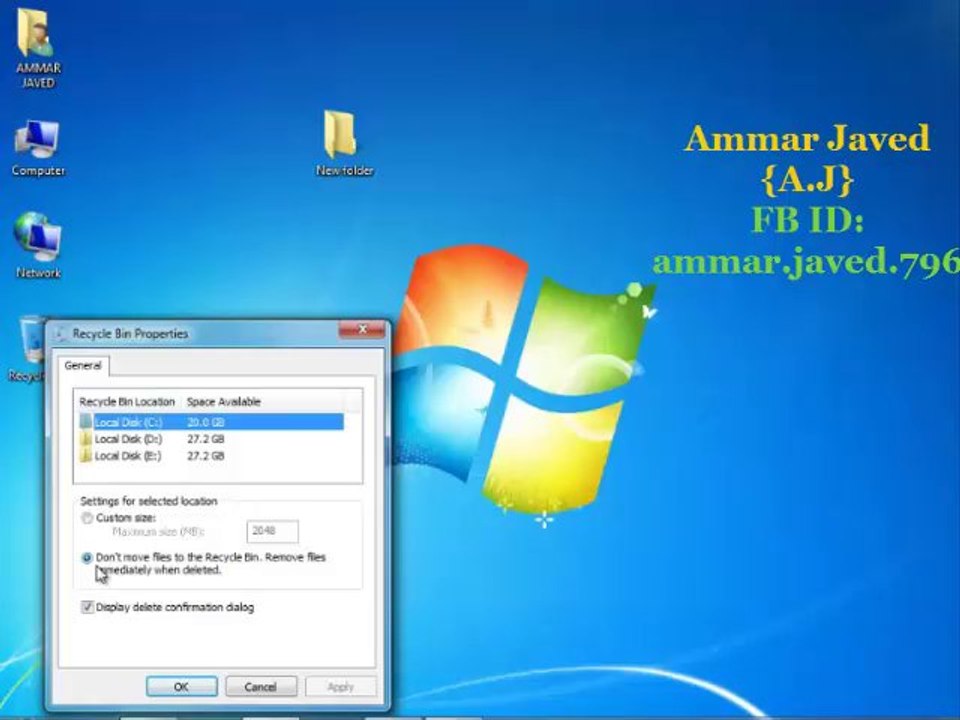This screenshot has width=960, height=720.
Task: Click the Local Disk (D:) drive icon
Action: coord(86,439)
